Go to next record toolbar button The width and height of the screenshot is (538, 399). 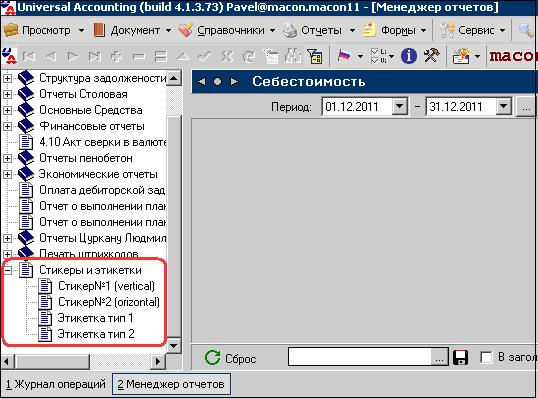(73, 56)
